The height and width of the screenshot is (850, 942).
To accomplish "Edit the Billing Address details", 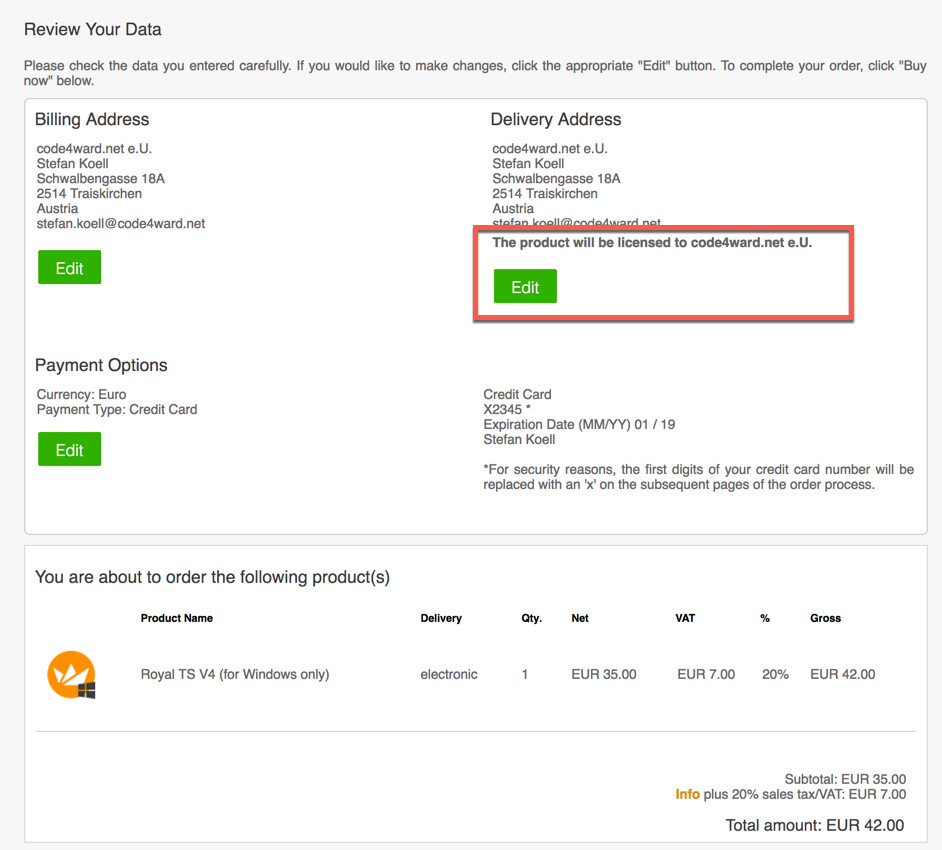I will coord(69,268).
